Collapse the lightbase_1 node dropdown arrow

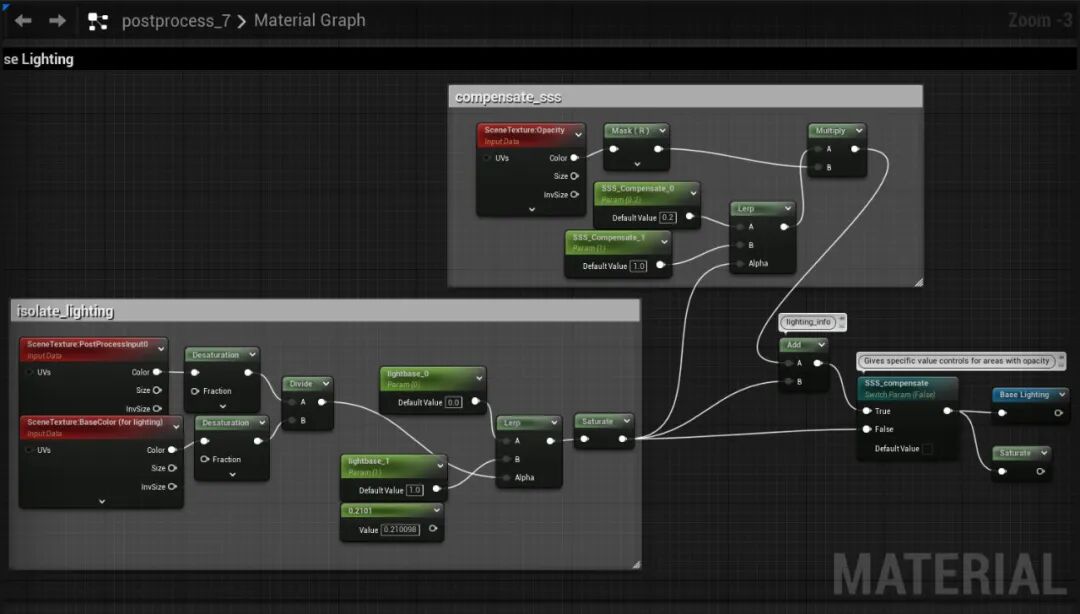[439, 466]
